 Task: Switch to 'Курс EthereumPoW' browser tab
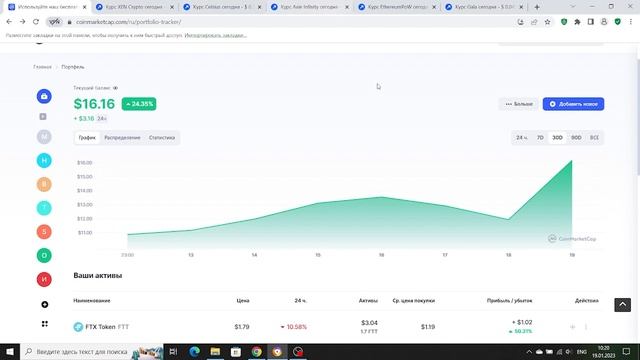(x=397, y=7)
